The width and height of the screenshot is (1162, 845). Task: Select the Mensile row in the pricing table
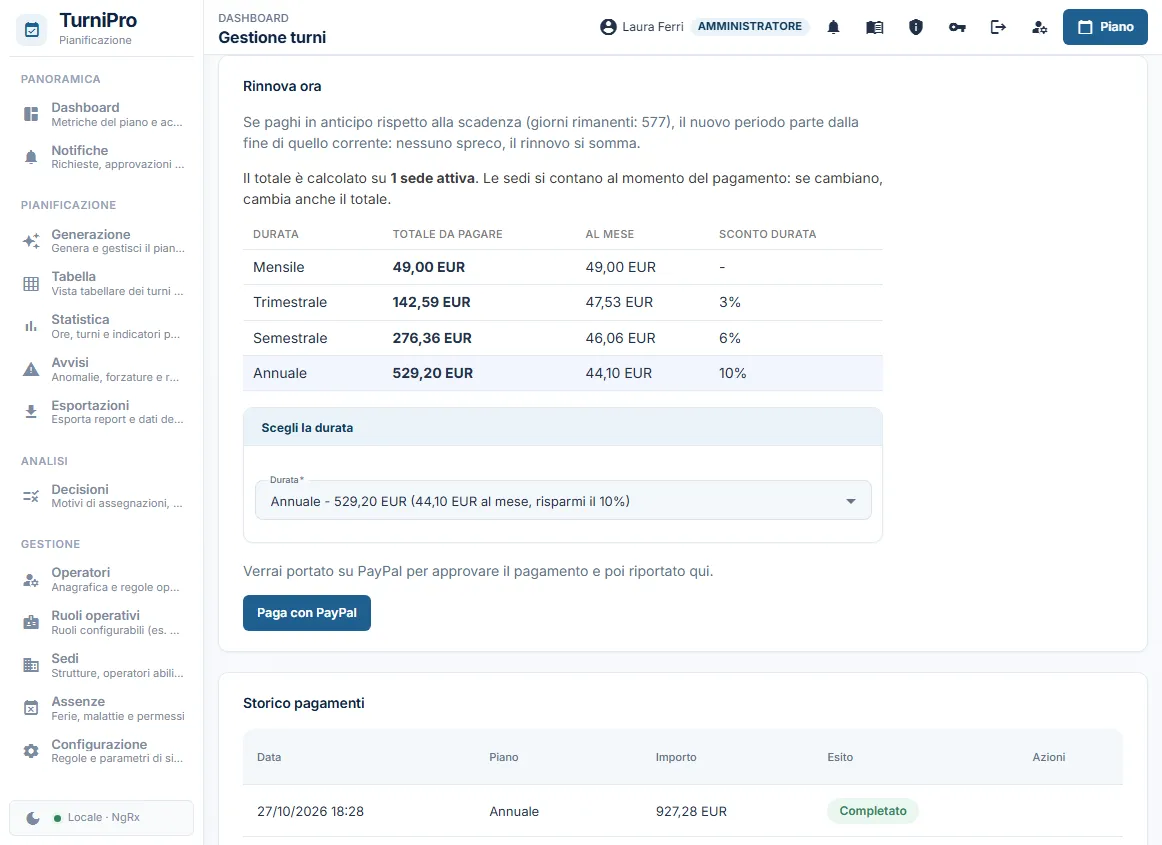click(562, 267)
